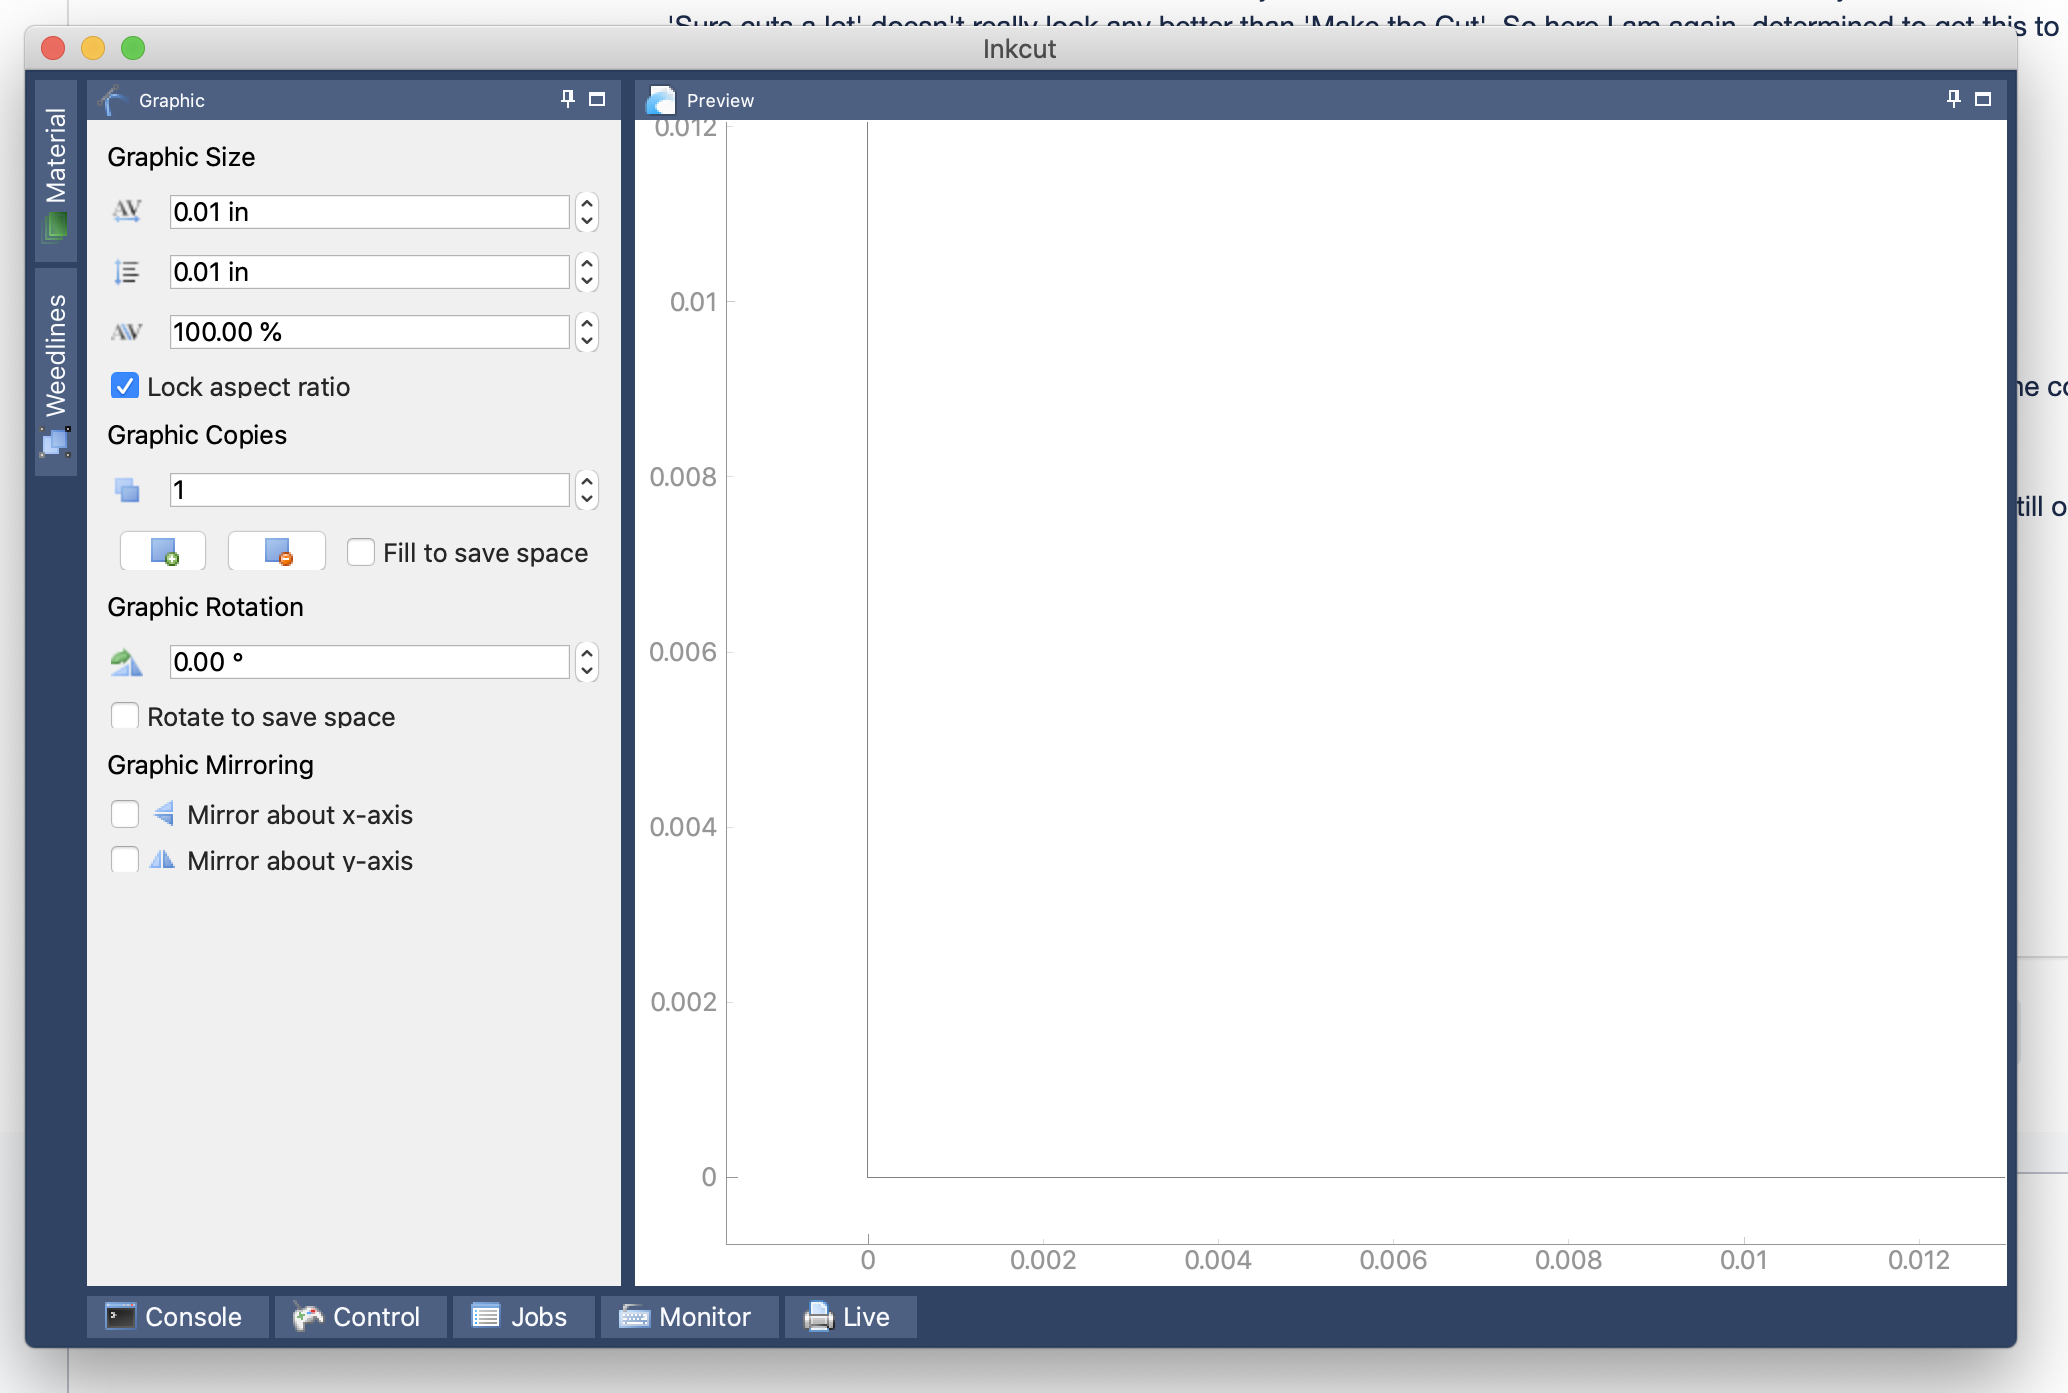Viewport: 2068px width, 1393px height.
Task: Float the Graphic panel window icon
Action: click(x=597, y=99)
